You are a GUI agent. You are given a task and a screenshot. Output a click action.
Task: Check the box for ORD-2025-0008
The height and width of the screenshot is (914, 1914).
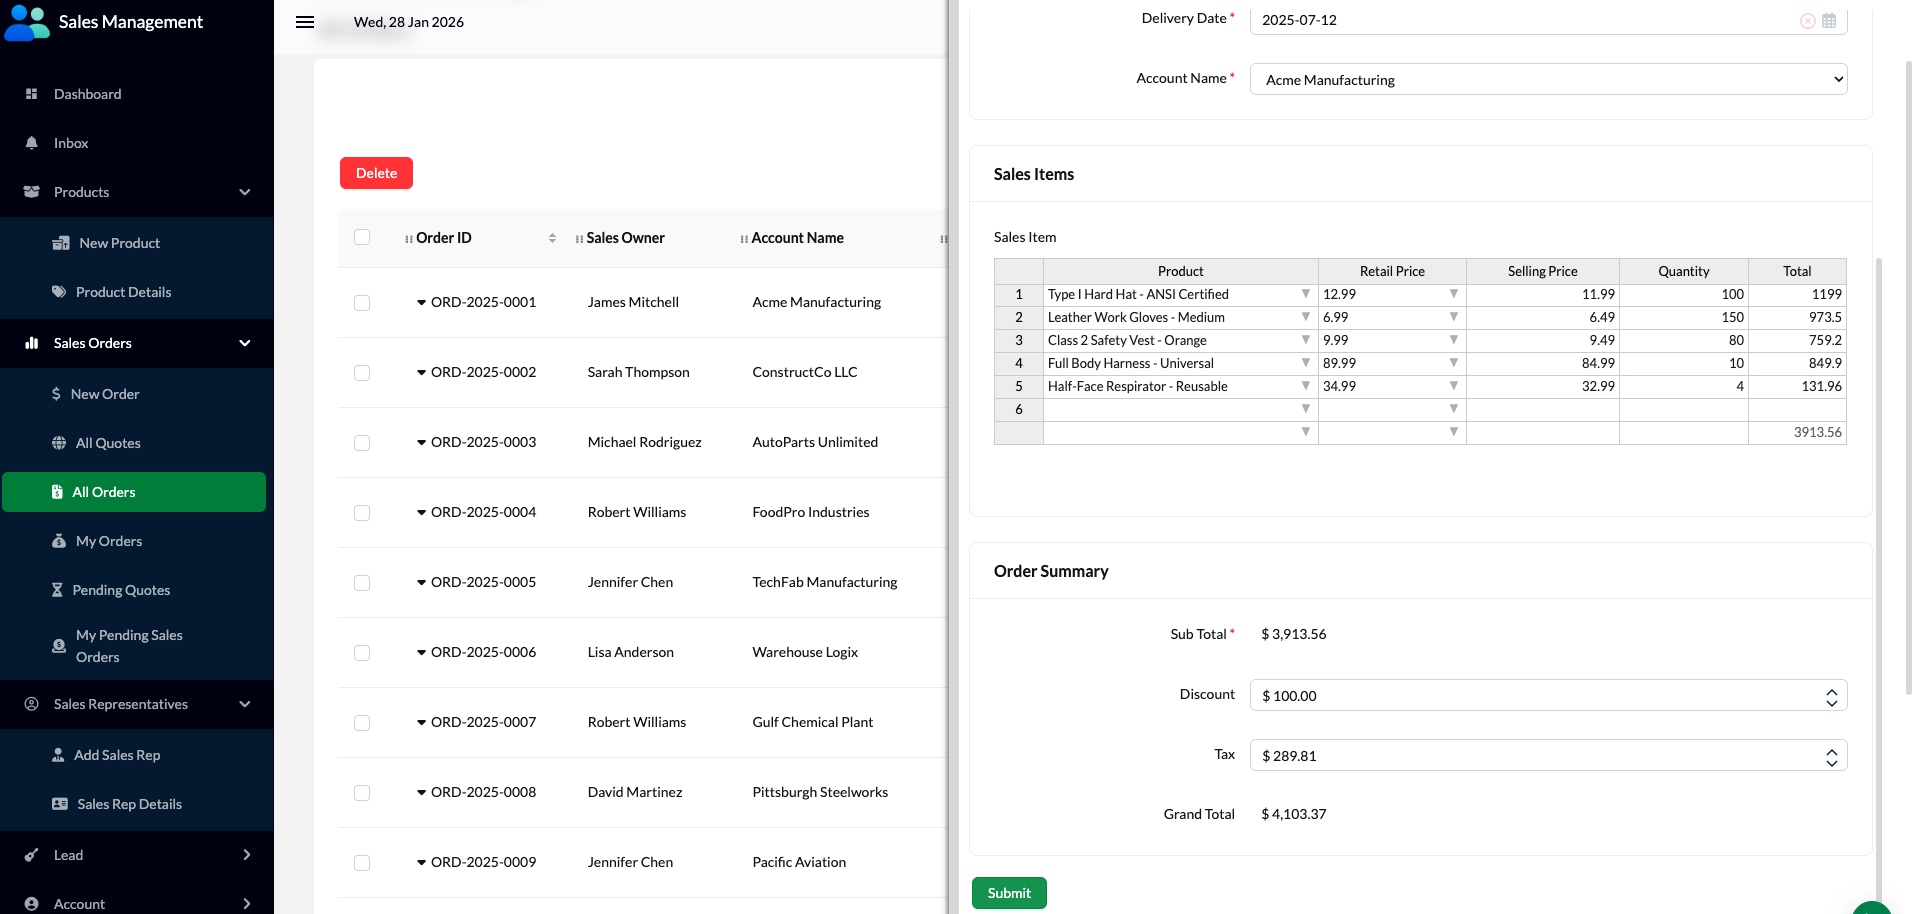(362, 793)
